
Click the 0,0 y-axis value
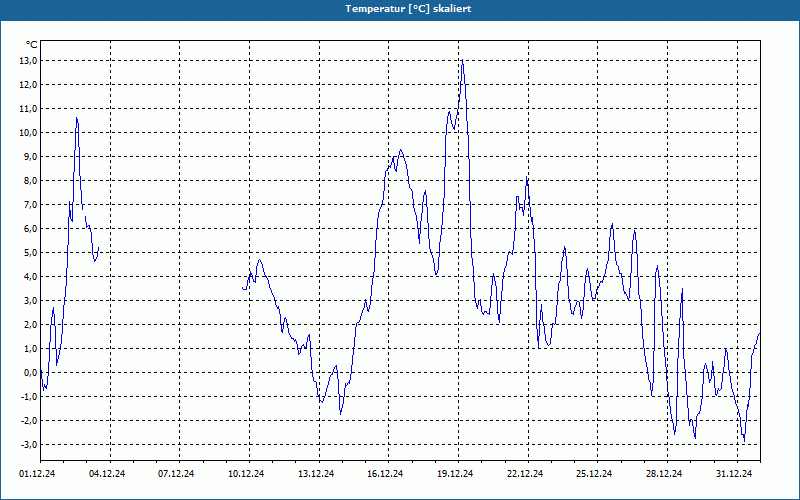pyautogui.click(x=31, y=372)
